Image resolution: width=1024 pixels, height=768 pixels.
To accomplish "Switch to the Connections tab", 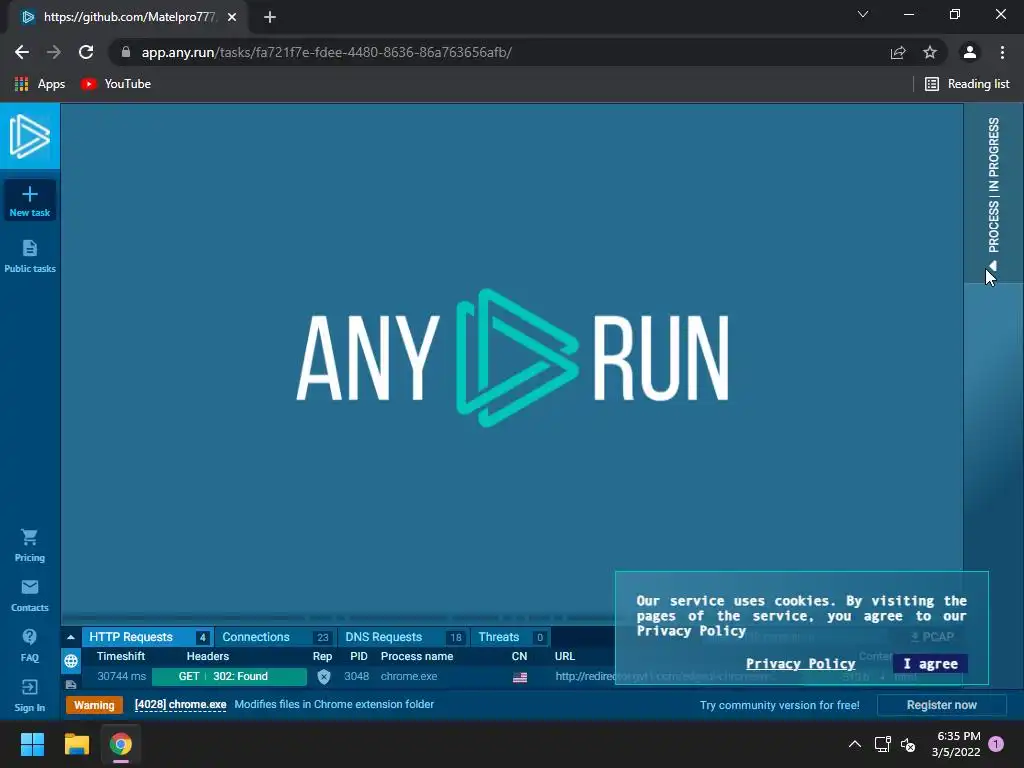I will coord(275,637).
